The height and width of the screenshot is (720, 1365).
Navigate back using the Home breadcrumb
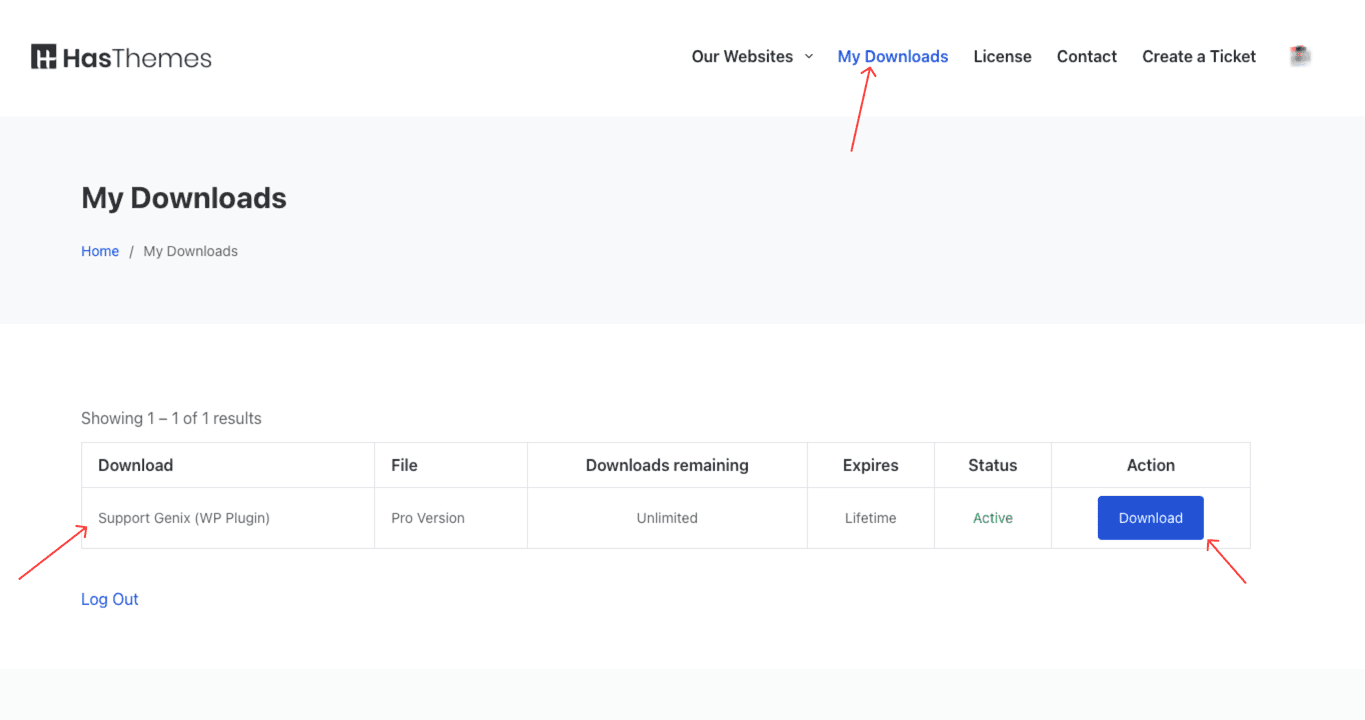(99, 250)
